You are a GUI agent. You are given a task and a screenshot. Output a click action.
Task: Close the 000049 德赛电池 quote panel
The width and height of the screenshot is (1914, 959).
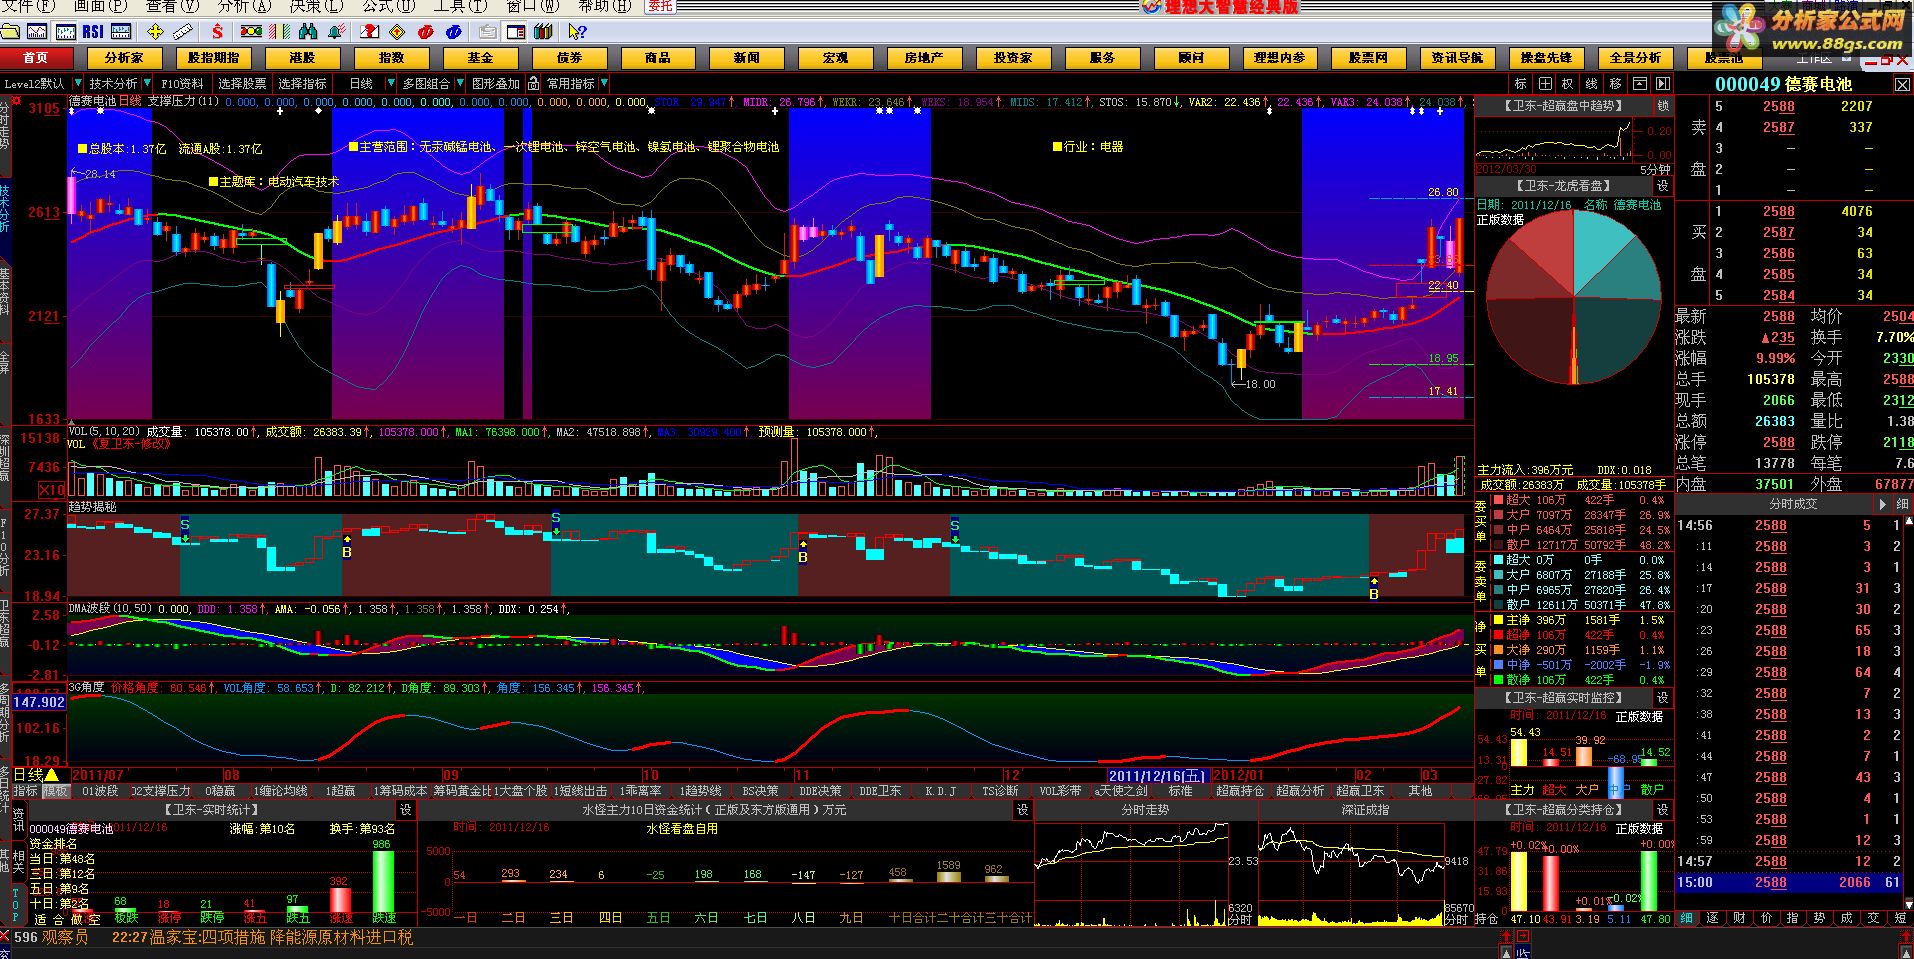(x=1901, y=84)
